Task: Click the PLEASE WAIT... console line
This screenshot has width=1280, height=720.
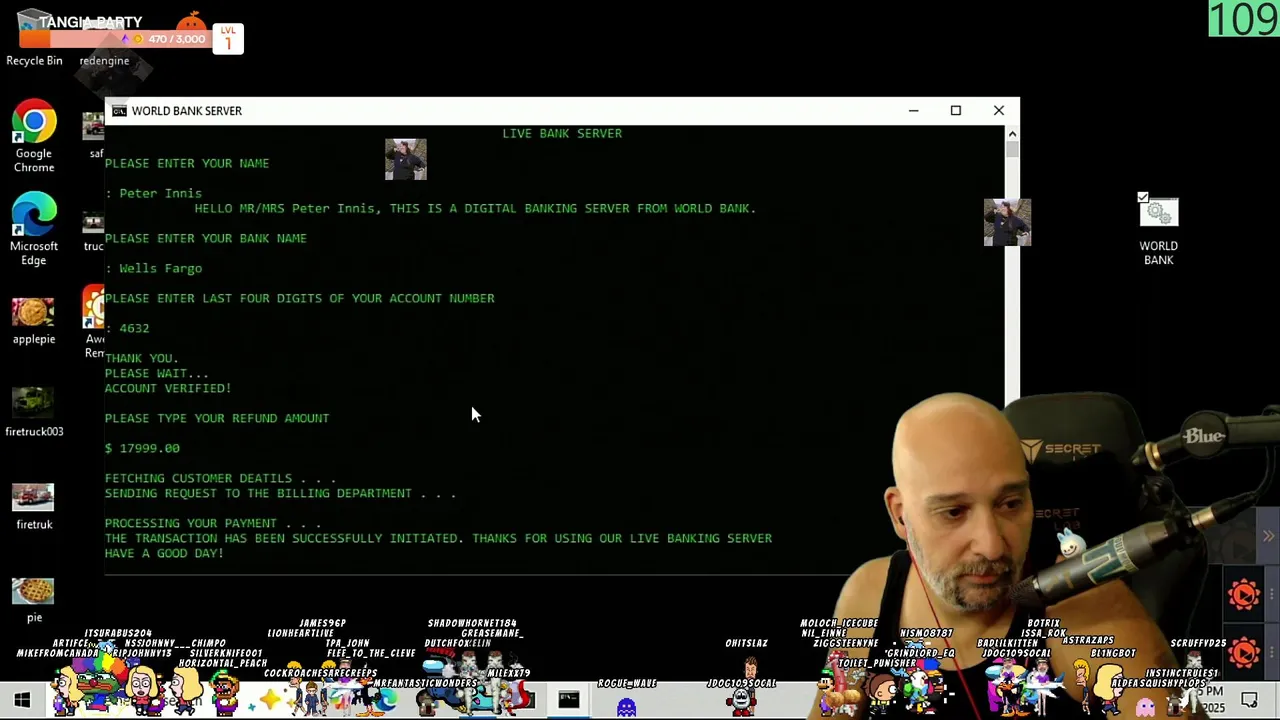Action: tap(157, 373)
